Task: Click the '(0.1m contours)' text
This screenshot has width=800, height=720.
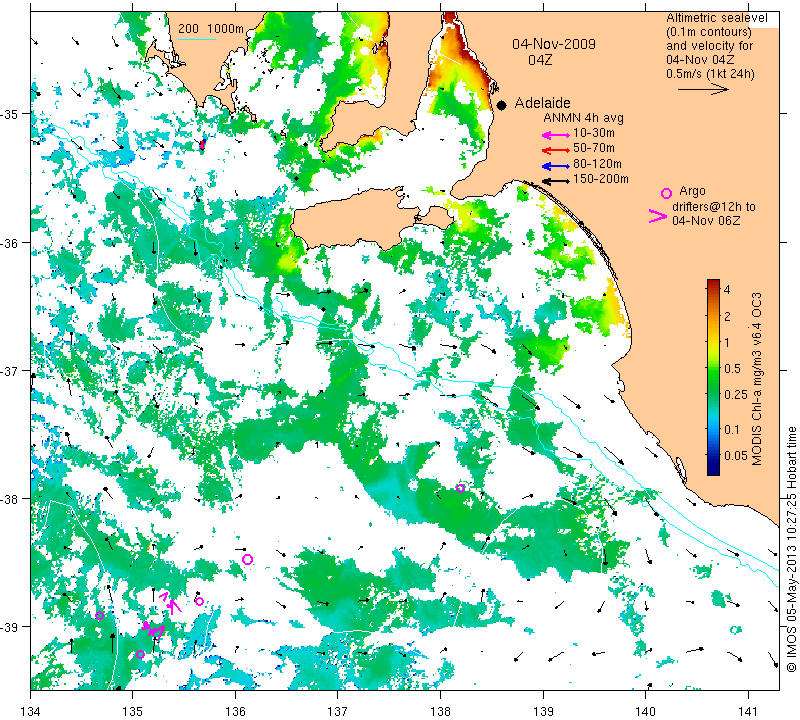Action: click(709, 32)
